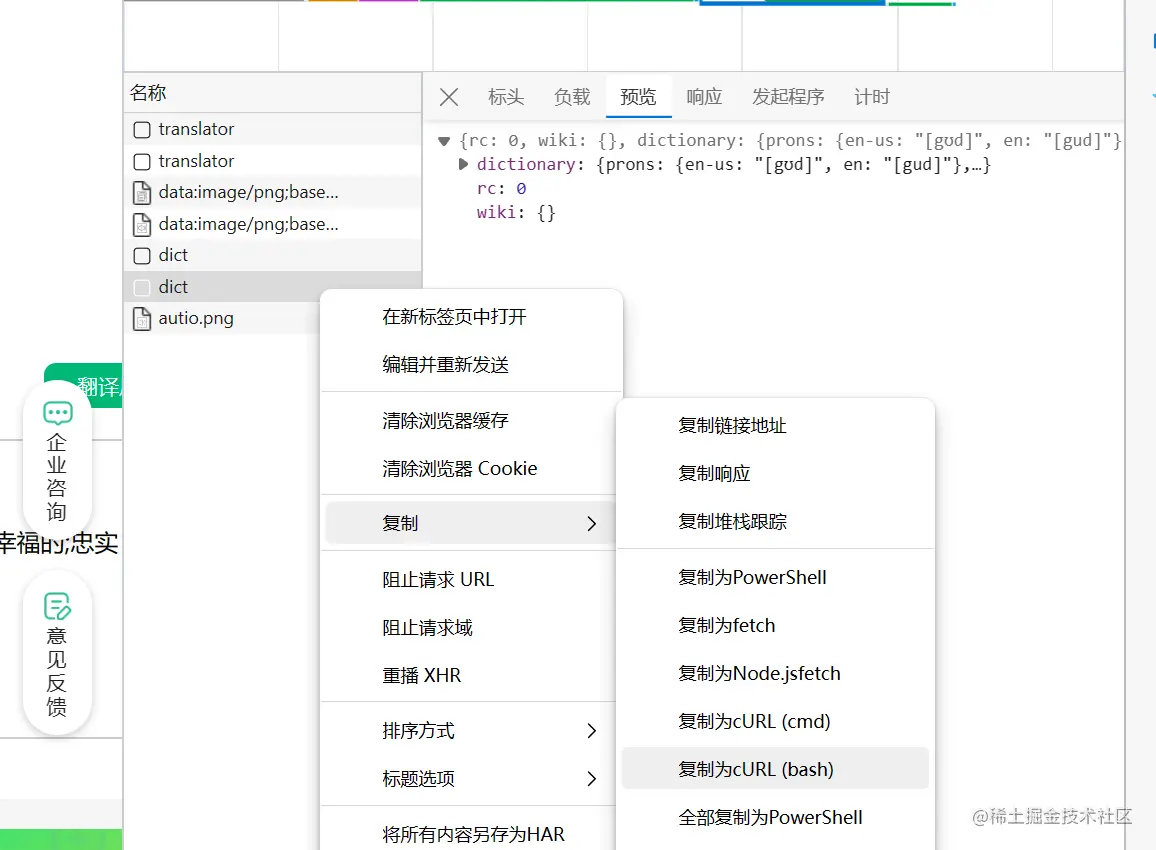The image size is (1156, 850).
Task: Expand the 排序方式 submenu arrow
Action: [x=591, y=731]
